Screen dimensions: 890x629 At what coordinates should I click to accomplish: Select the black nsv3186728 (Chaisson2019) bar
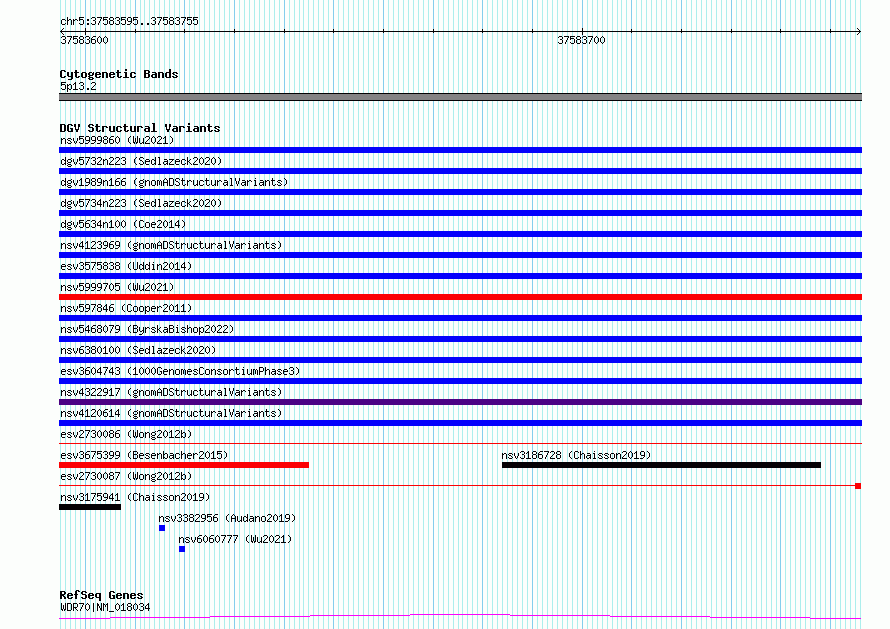point(661,465)
